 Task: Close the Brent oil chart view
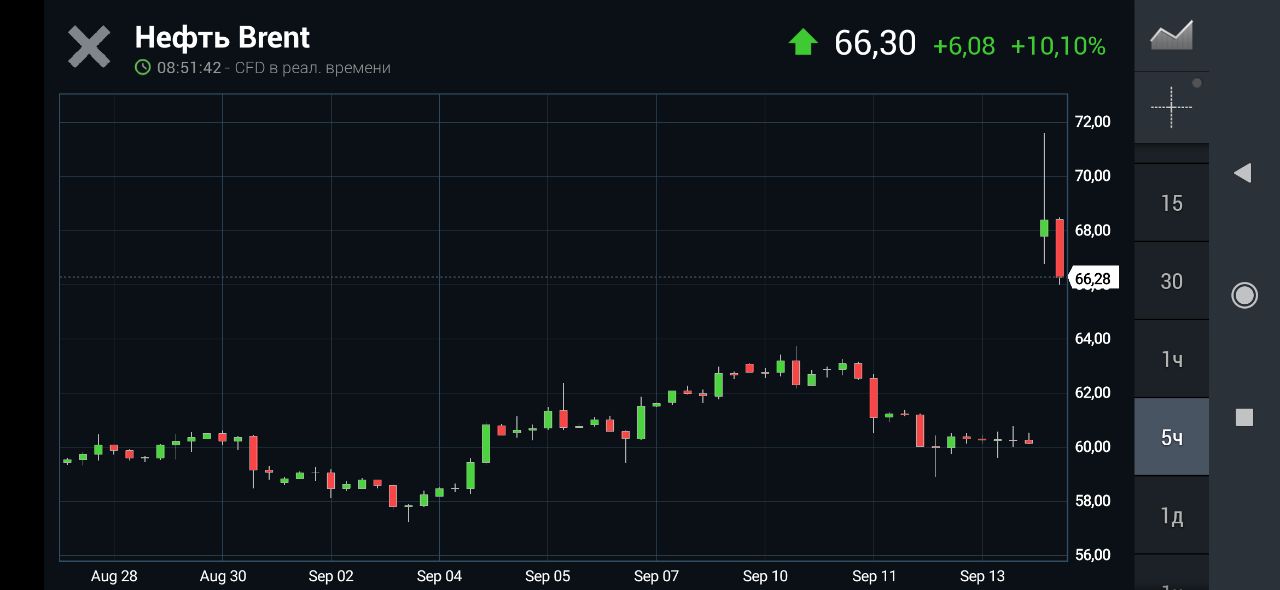pyautogui.click(x=89, y=47)
